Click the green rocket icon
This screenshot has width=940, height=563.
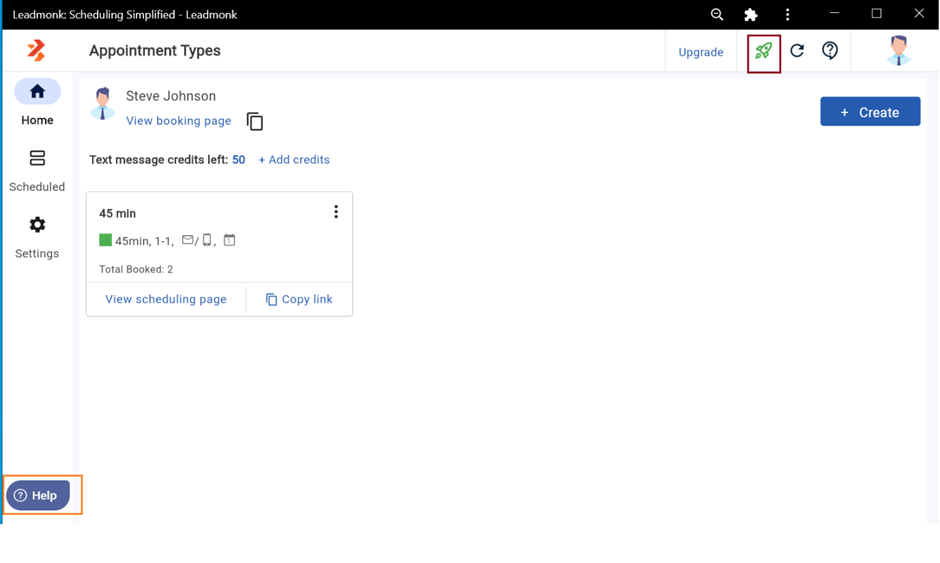[x=763, y=51]
